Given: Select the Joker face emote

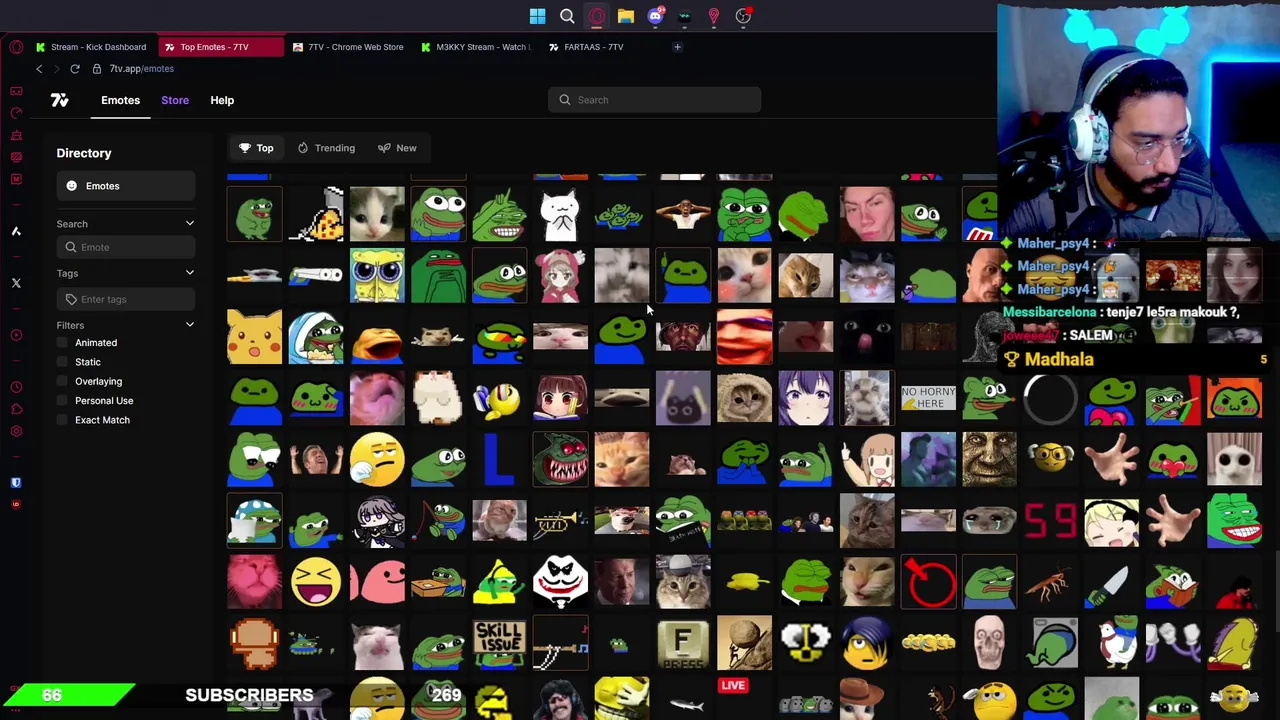Looking at the screenshot, I should (560, 581).
